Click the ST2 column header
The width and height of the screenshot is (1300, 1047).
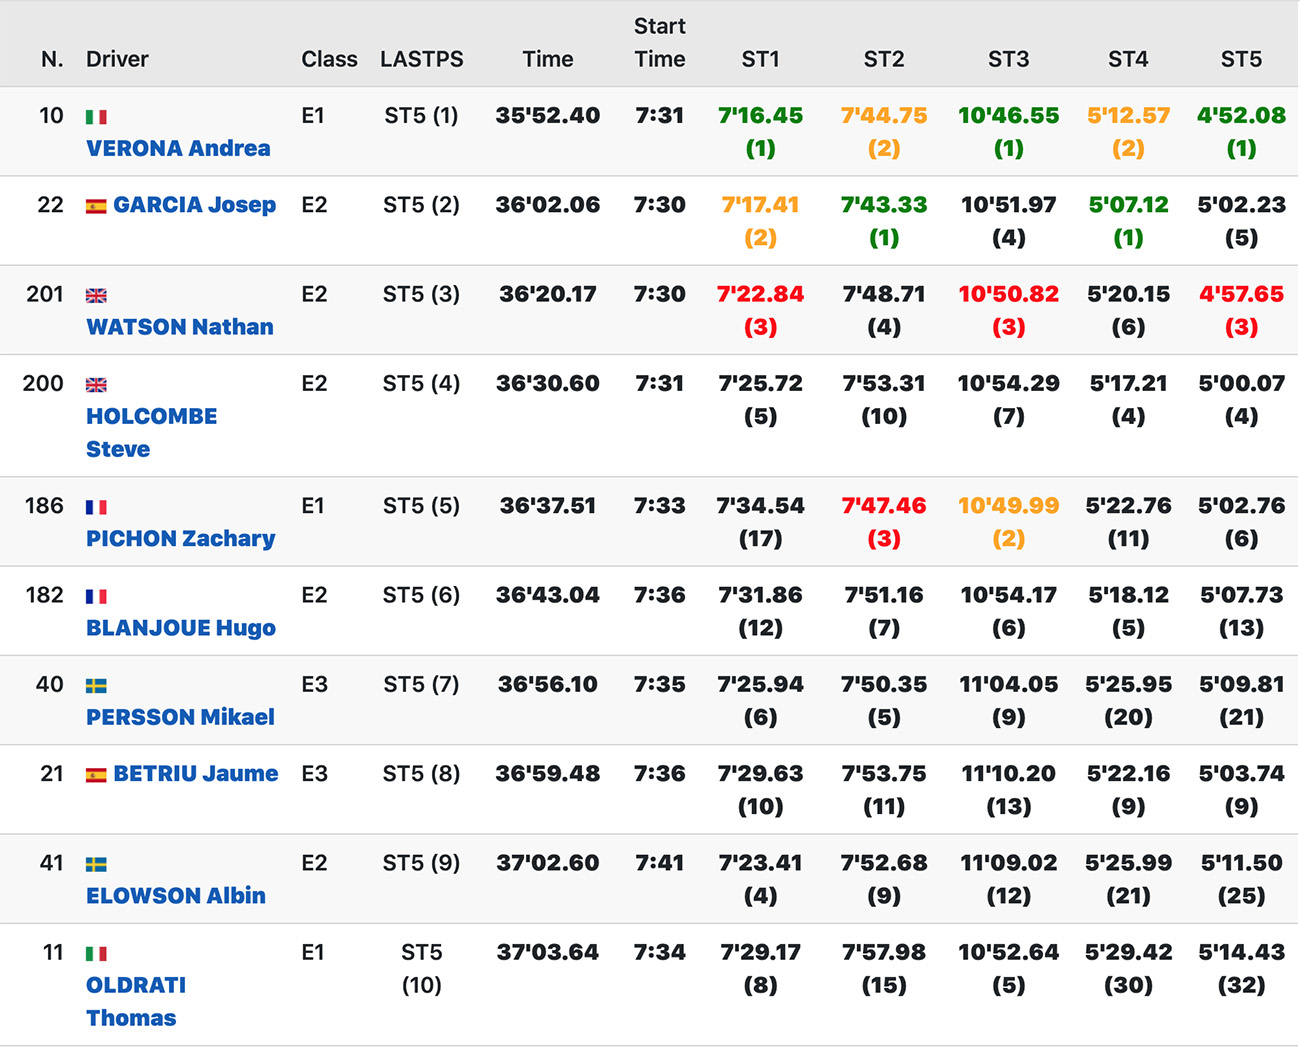coord(884,59)
